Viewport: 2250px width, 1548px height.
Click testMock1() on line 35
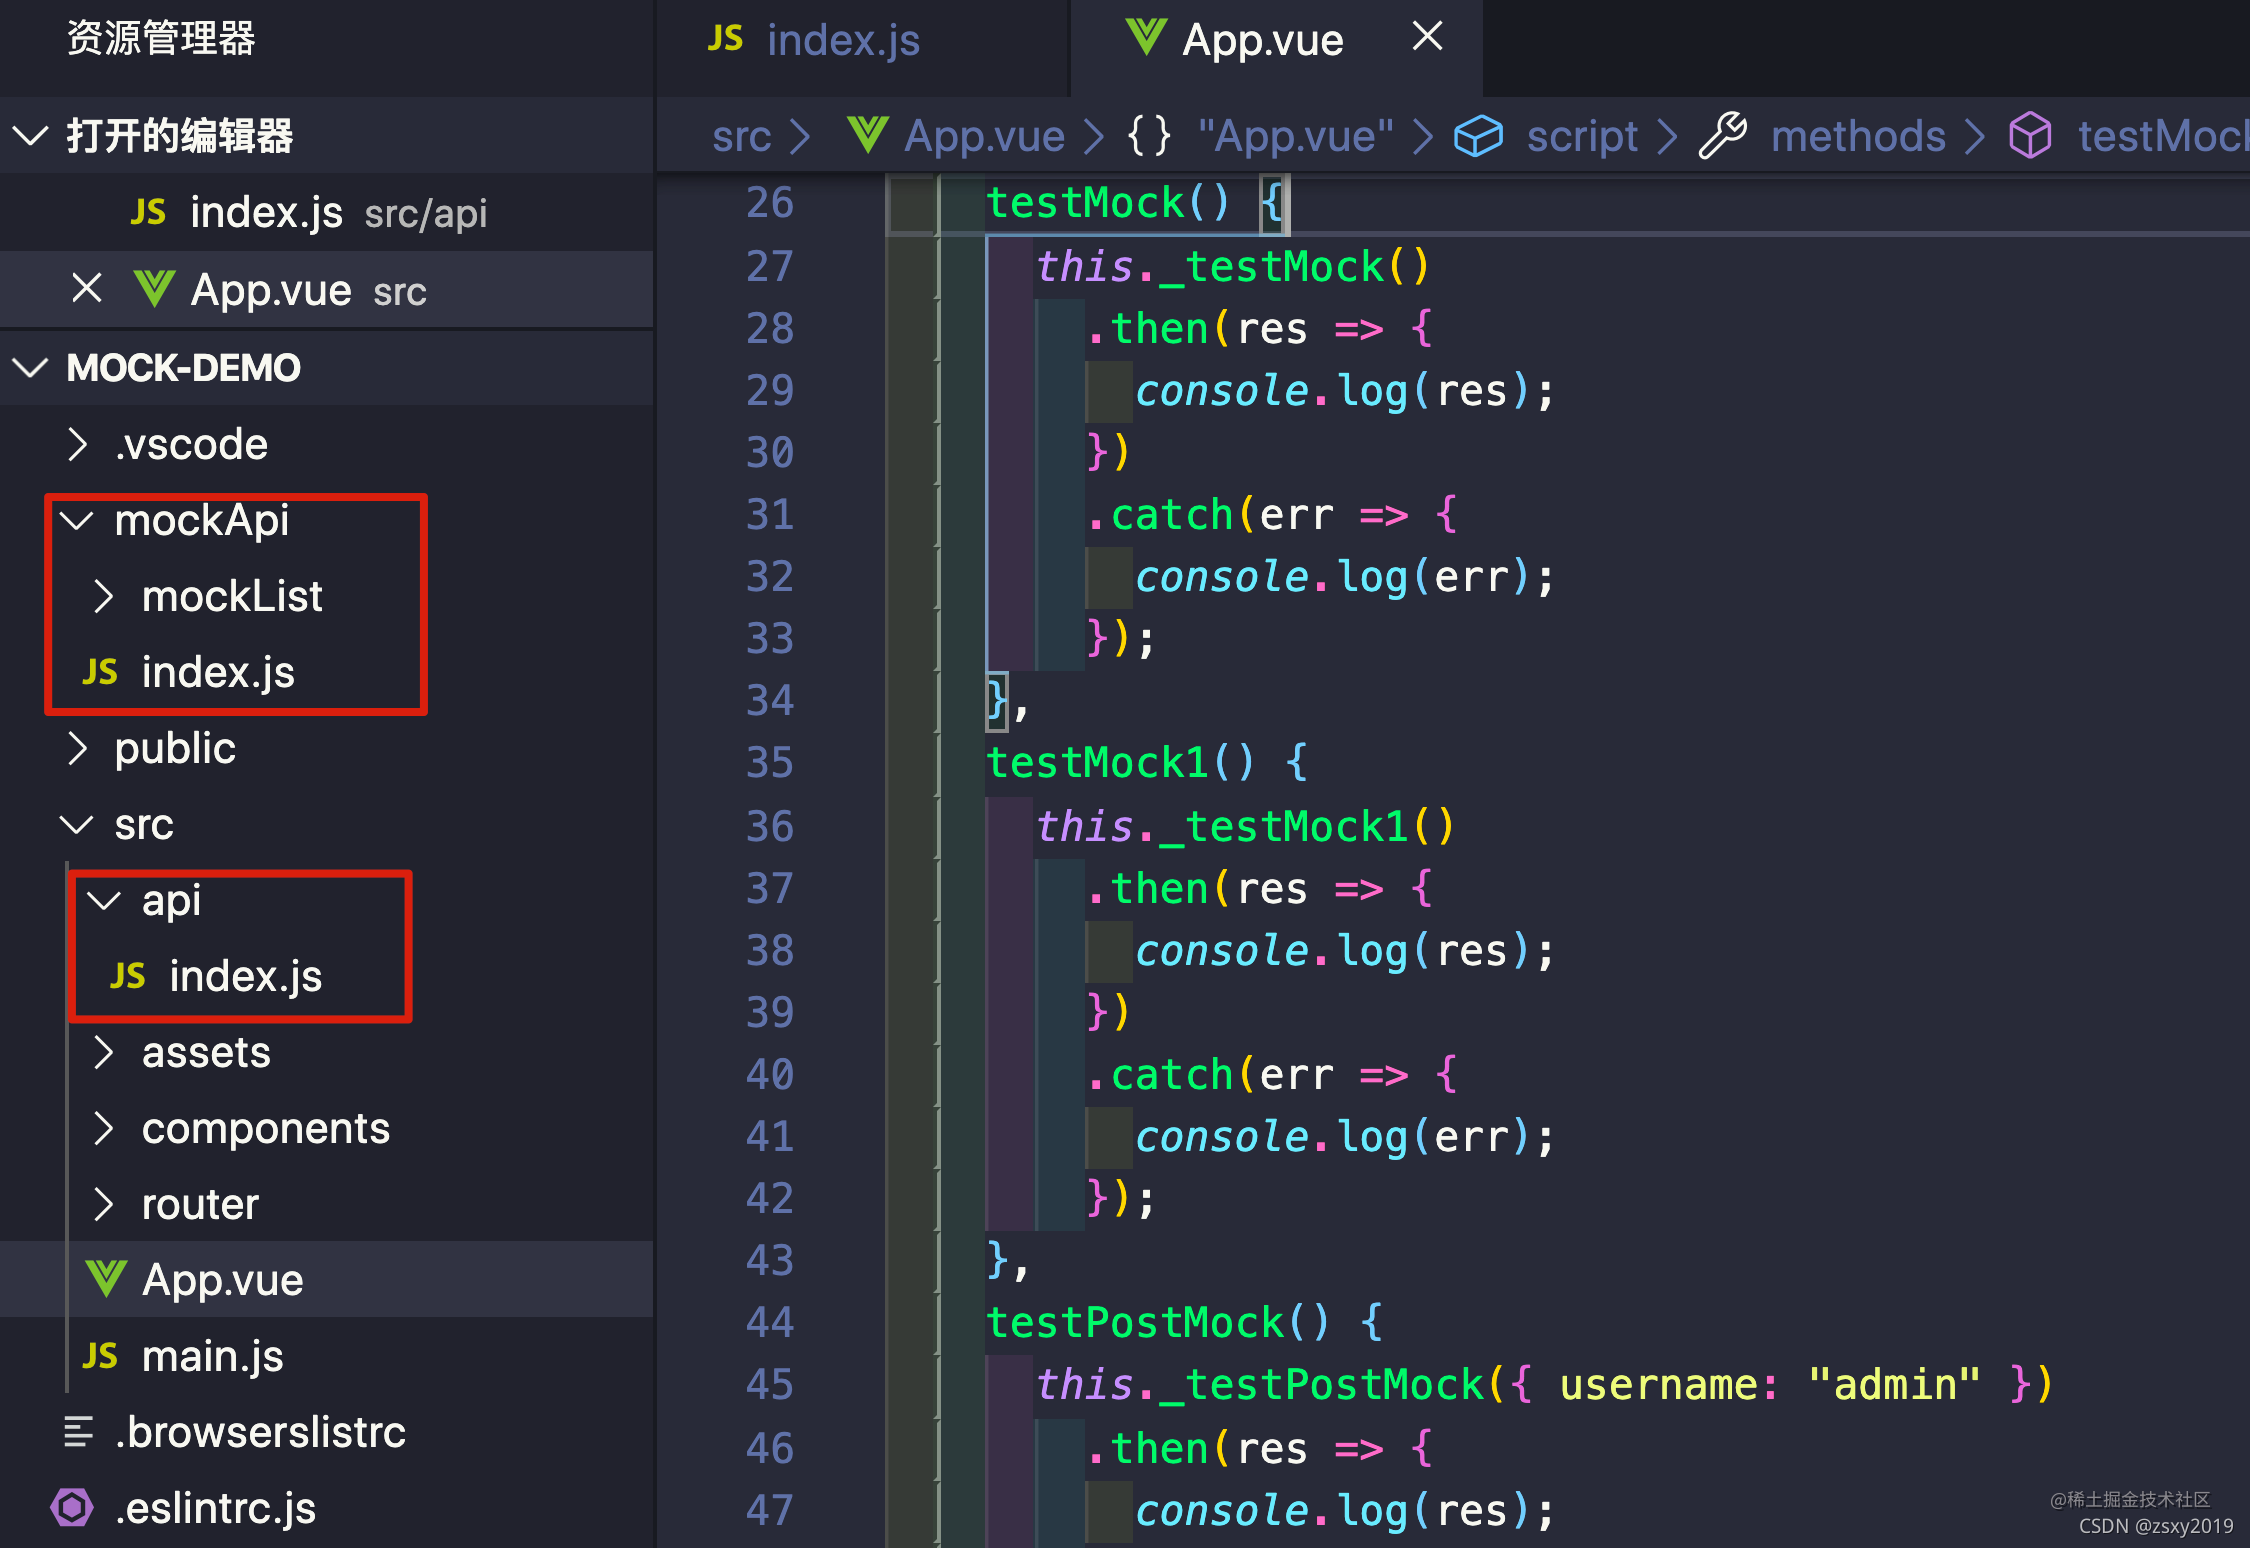(1119, 764)
